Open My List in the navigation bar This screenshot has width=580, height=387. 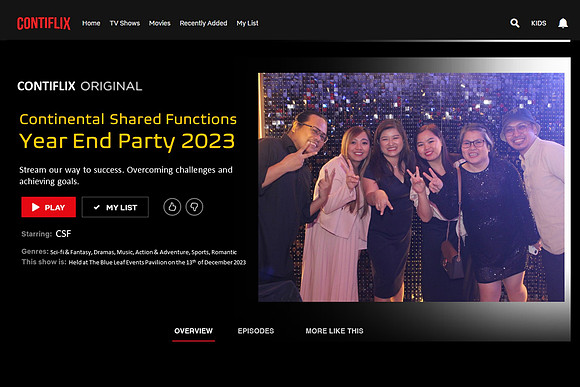point(247,23)
